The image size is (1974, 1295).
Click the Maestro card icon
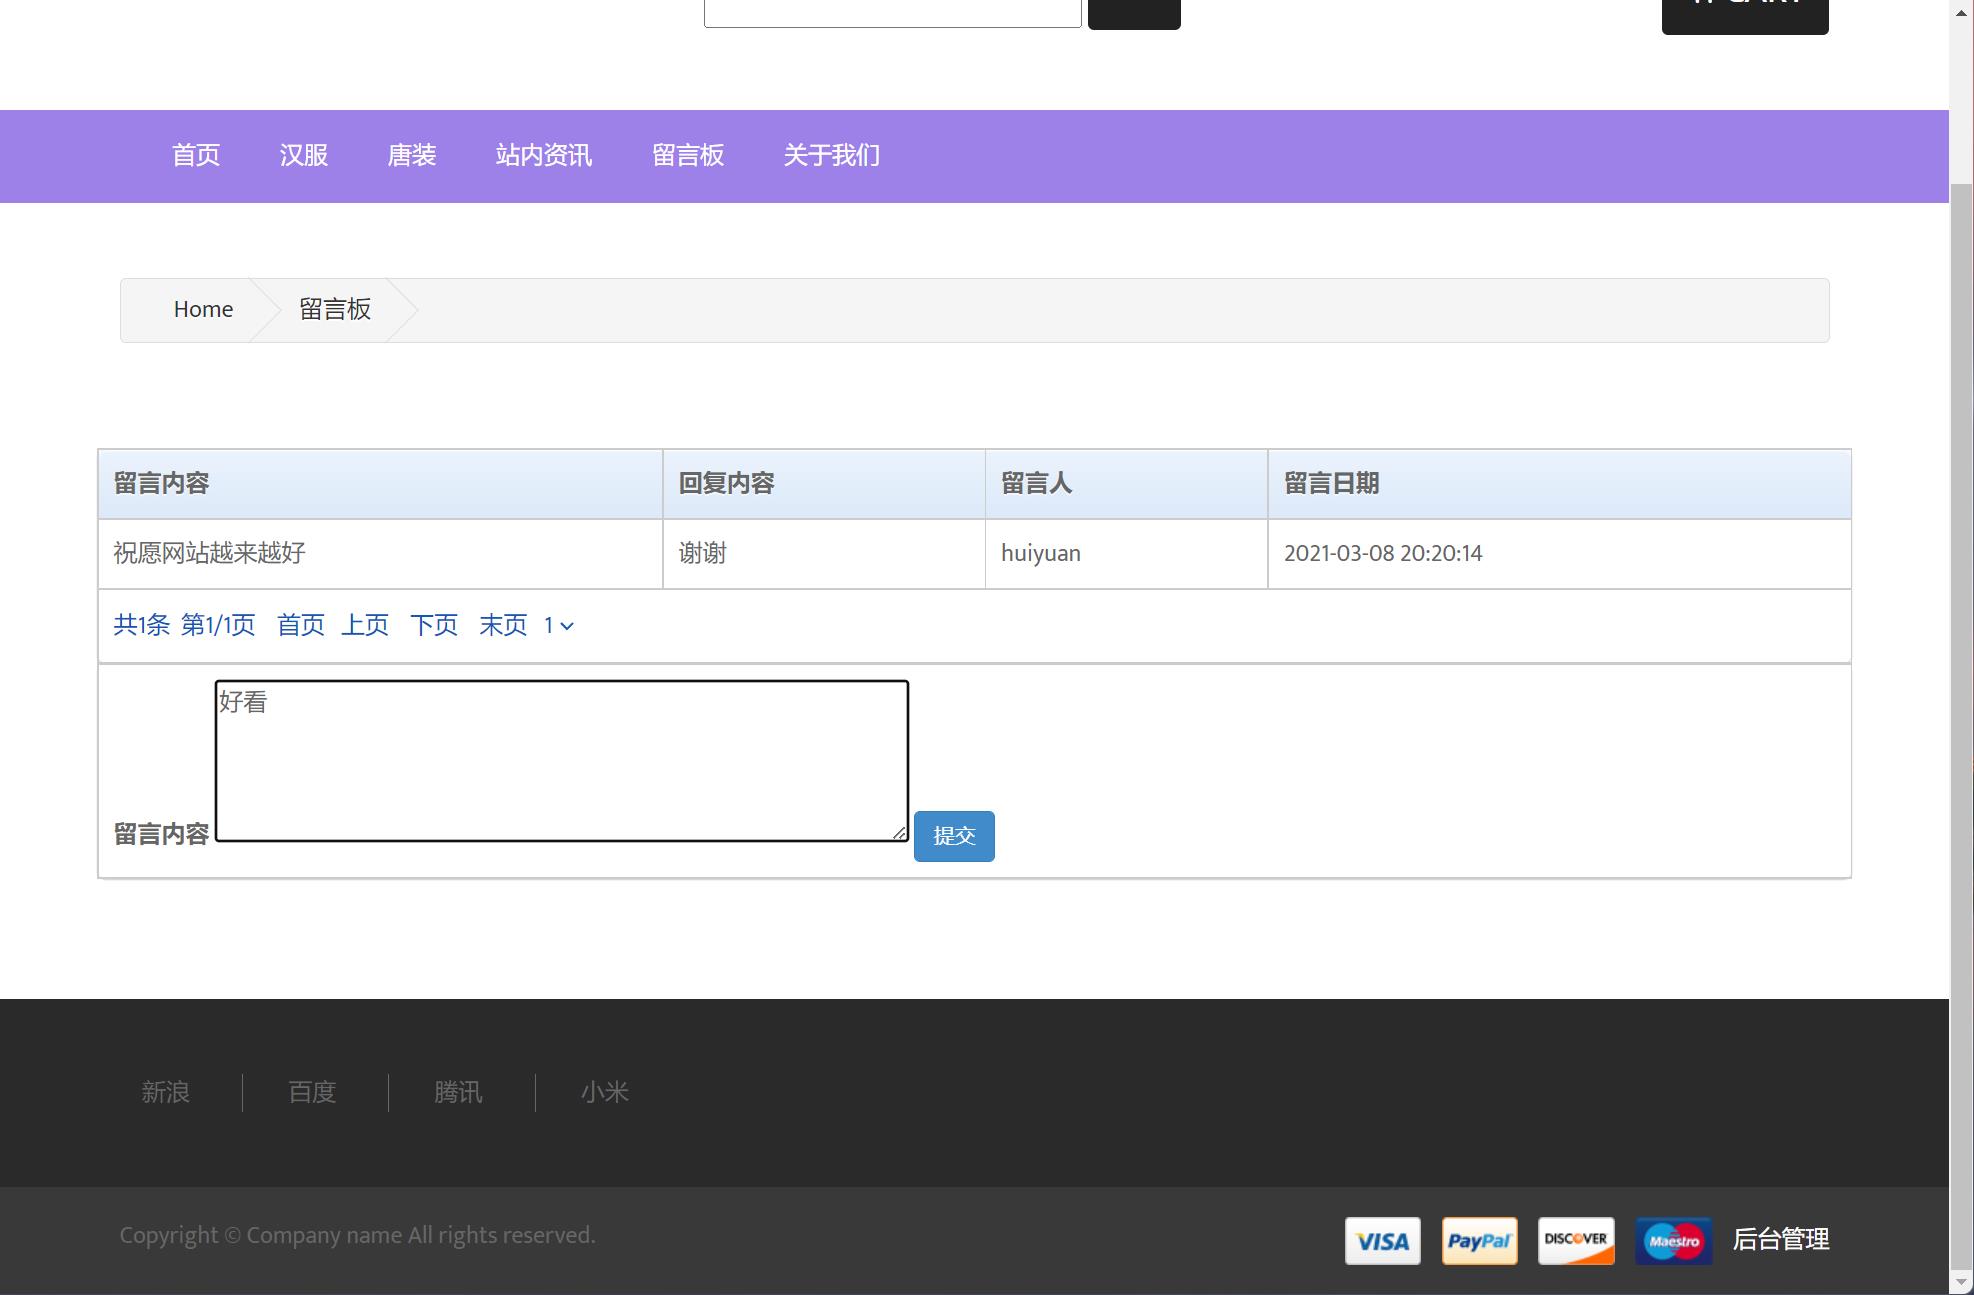click(x=1673, y=1241)
